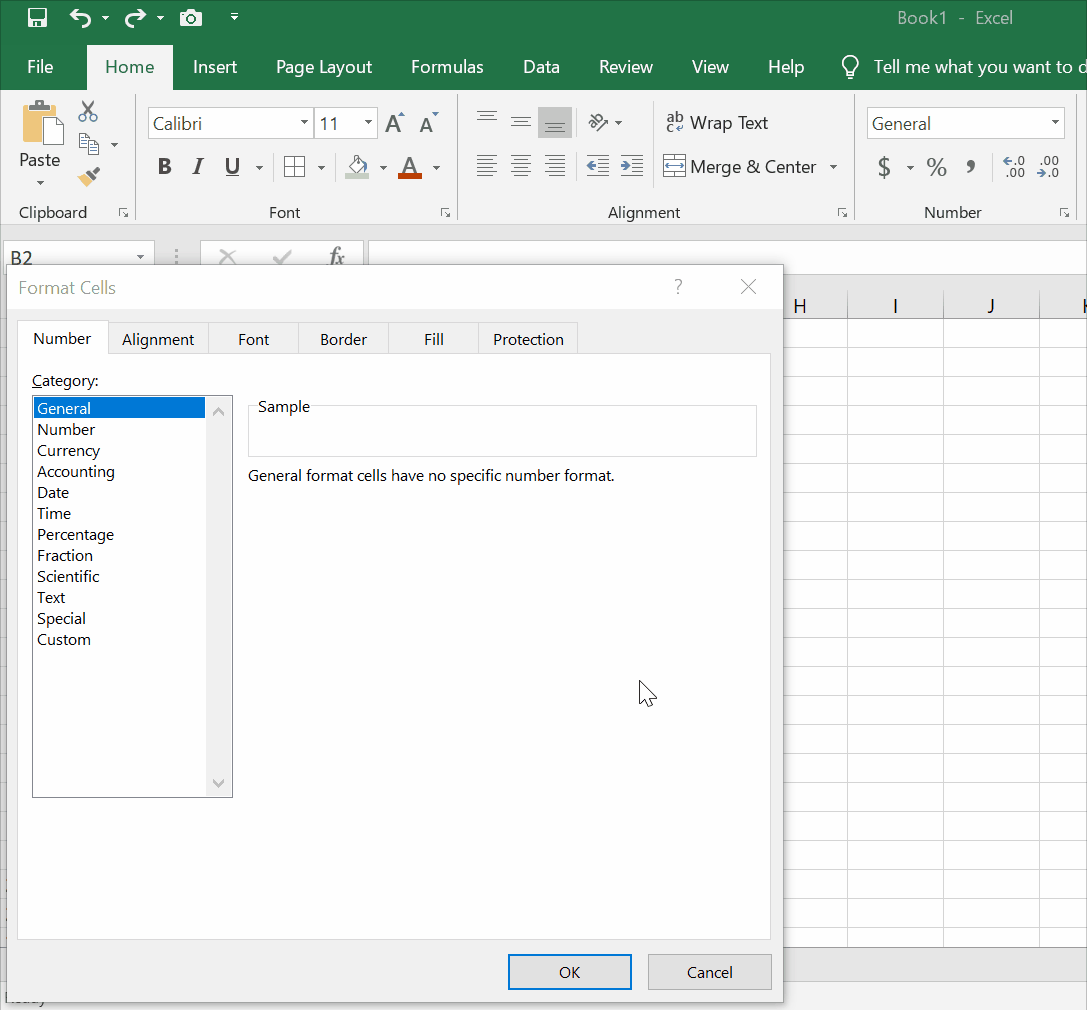
Task: Toggle Italic formatting
Action: 198,166
